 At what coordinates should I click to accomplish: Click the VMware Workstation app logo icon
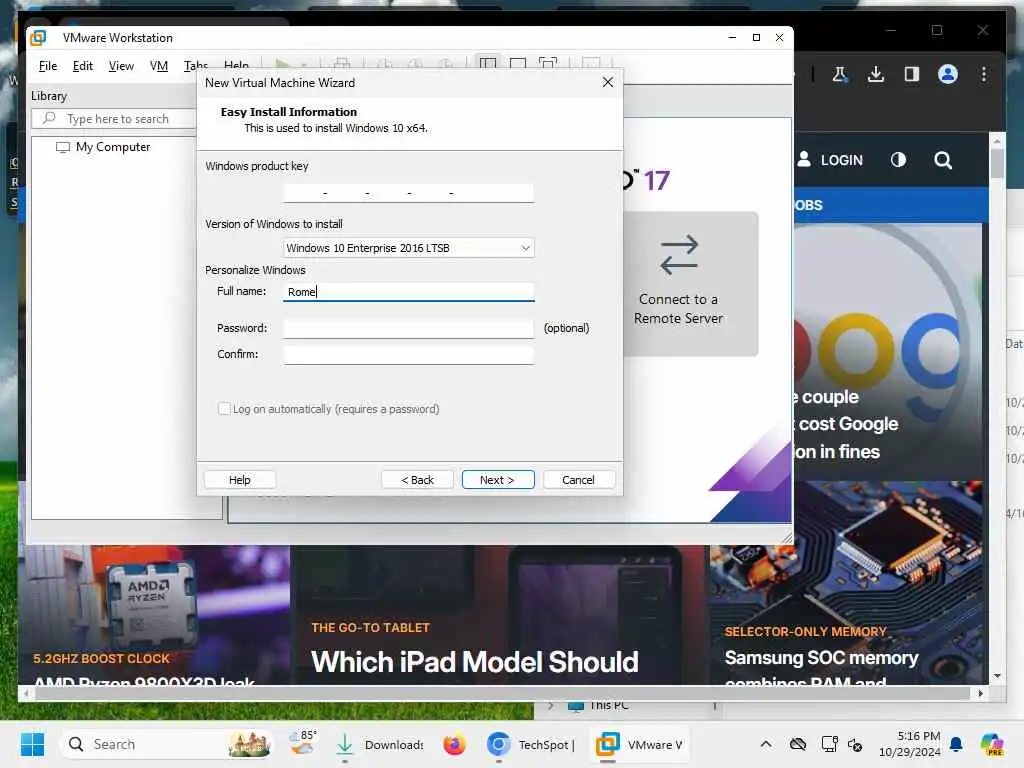(x=39, y=38)
